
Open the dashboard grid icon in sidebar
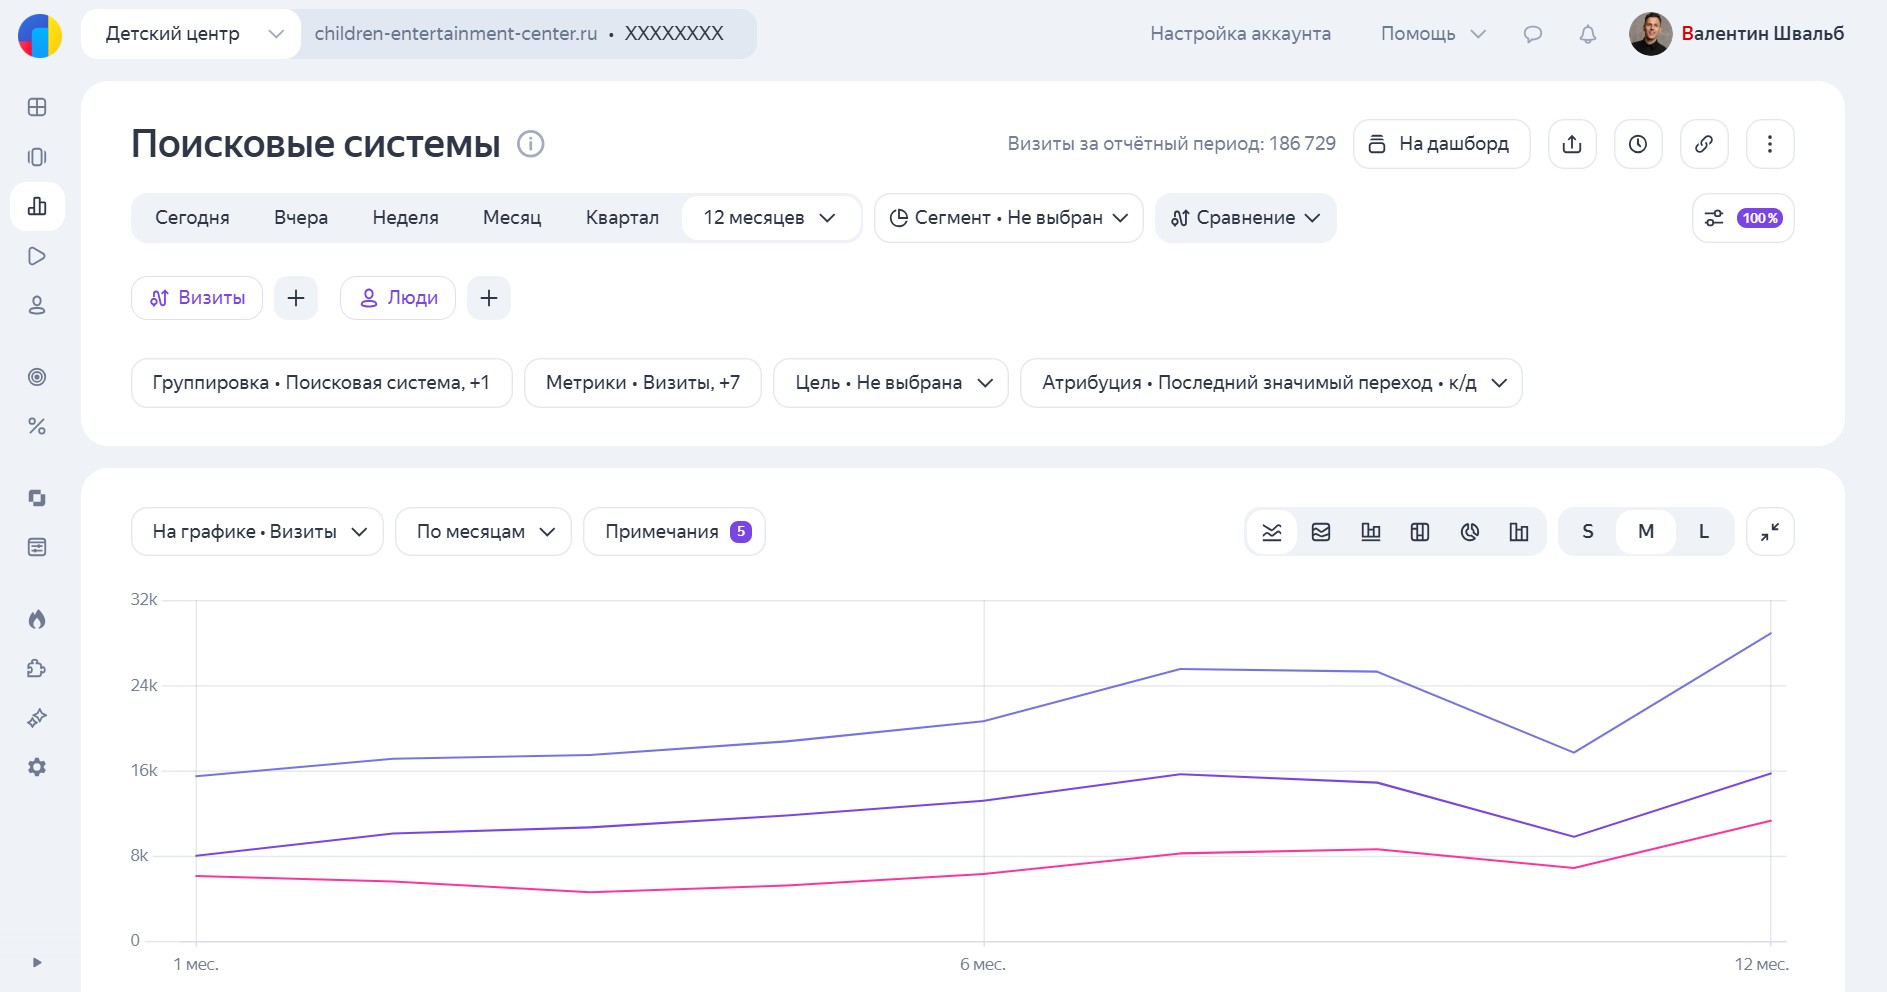coord(37,107)
